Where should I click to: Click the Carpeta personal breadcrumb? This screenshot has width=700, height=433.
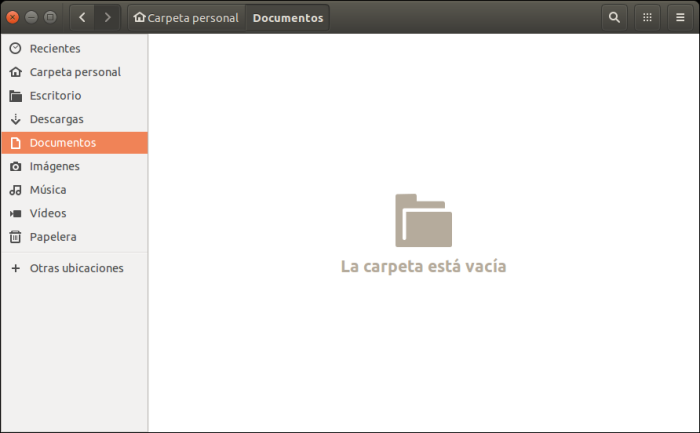tap(186, 17)
